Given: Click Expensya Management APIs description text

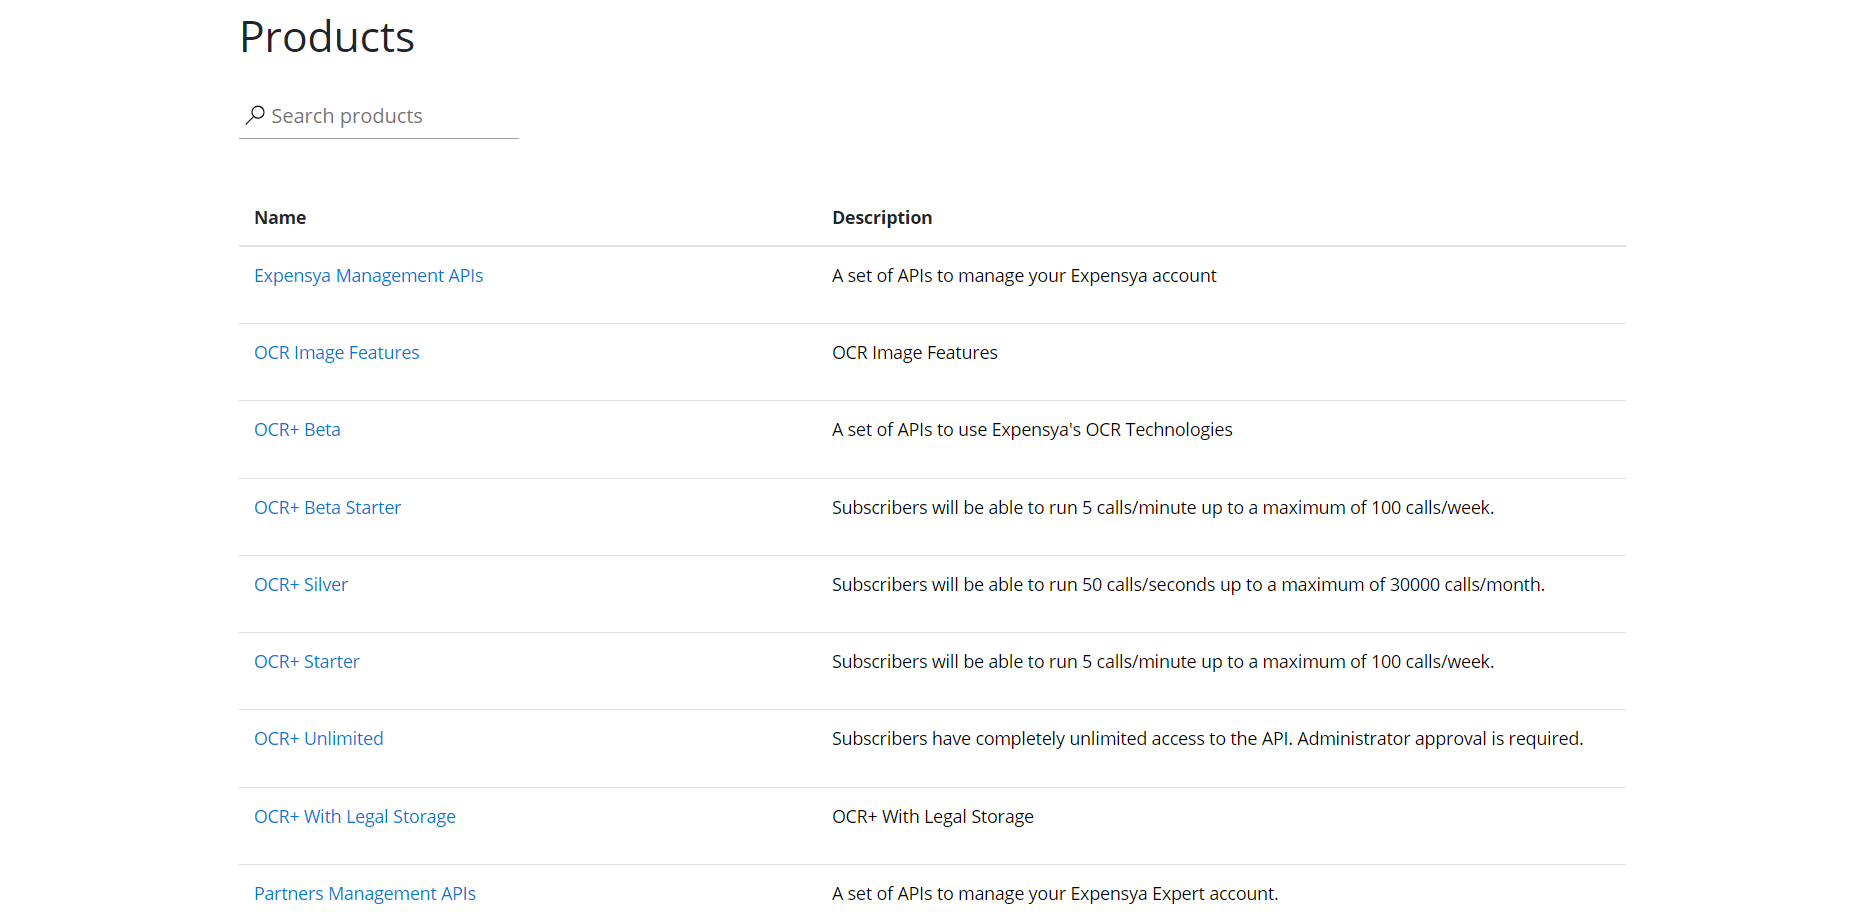Looking at the screenshot, I should (1024, 276).
